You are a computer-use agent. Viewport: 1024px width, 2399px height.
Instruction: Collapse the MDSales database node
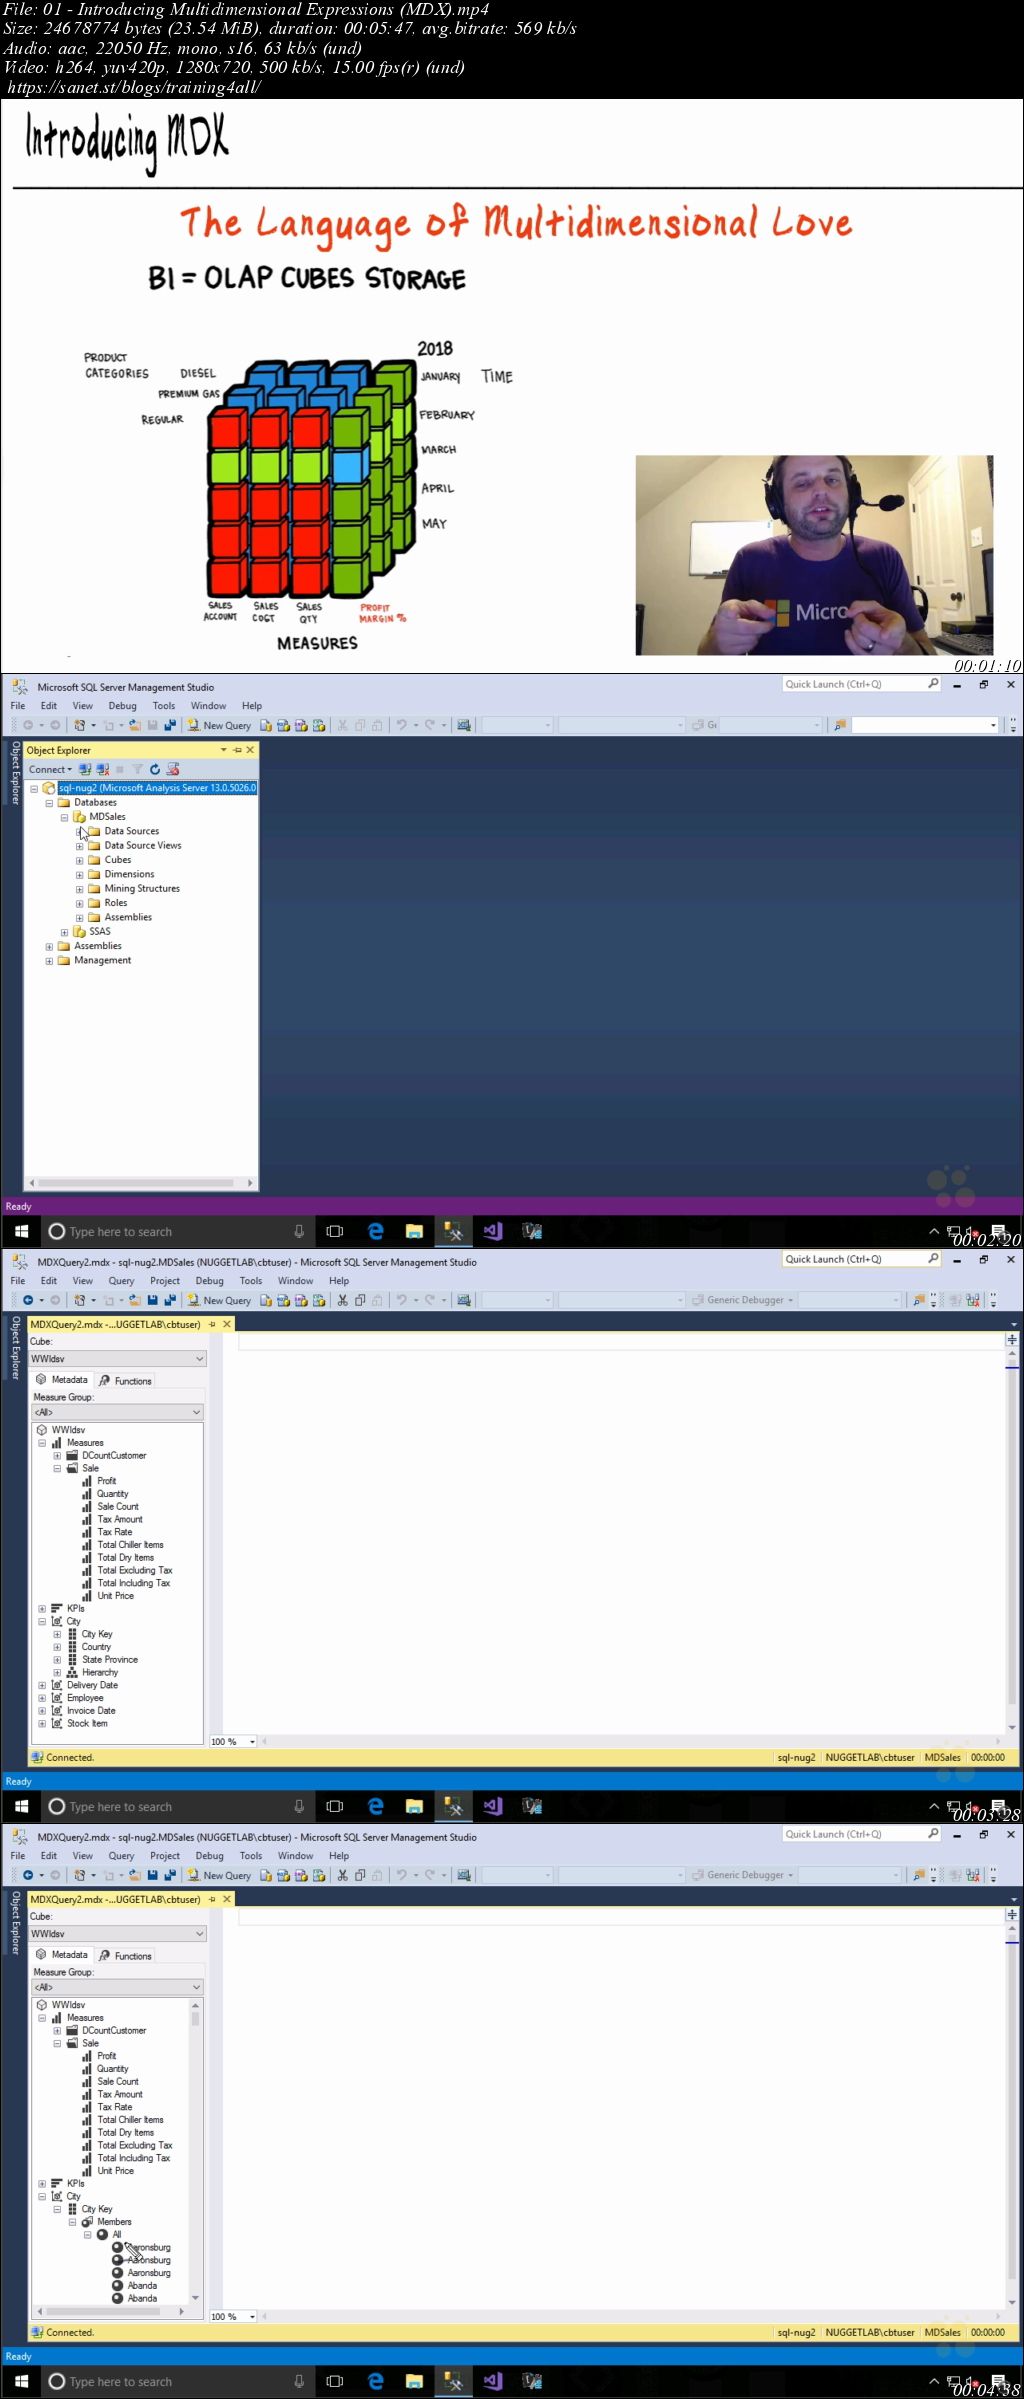[64, 817]
